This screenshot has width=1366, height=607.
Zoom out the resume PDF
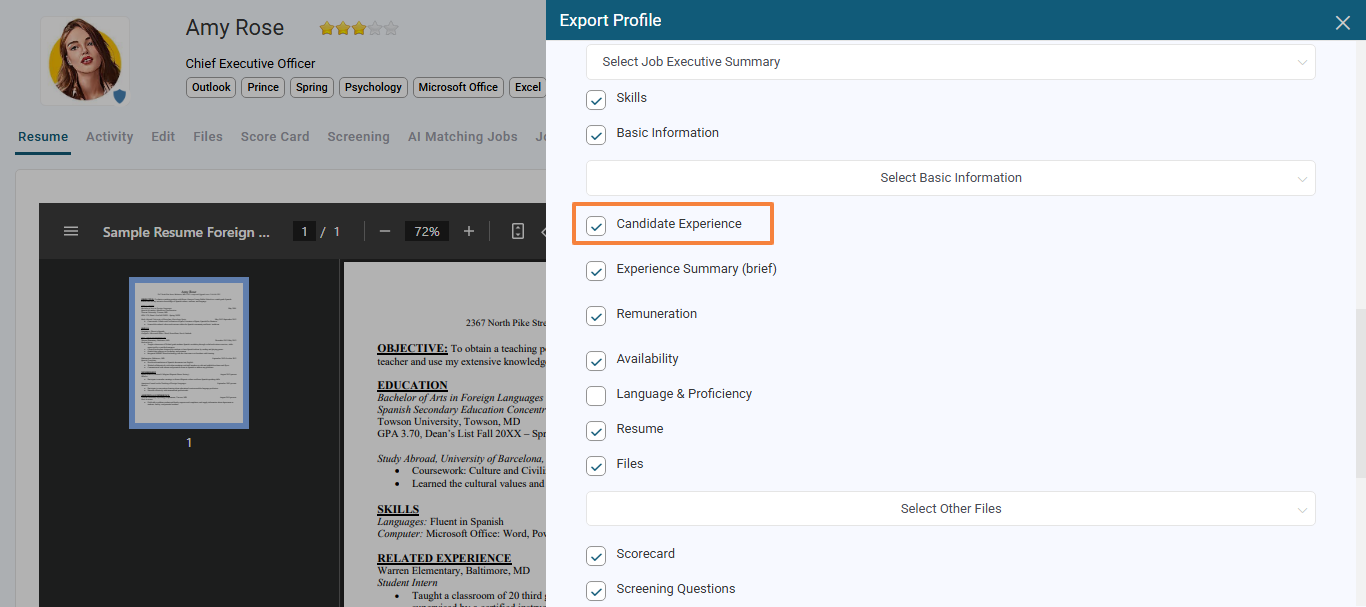coord(385,231)
